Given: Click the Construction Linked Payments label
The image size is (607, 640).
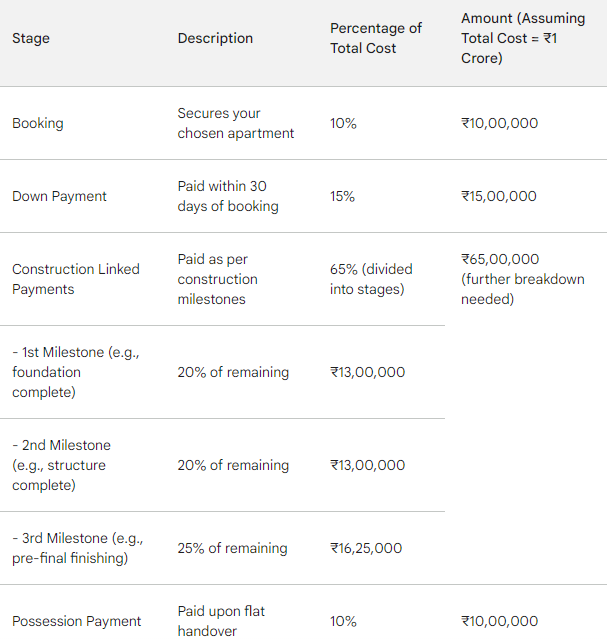Looking at the screenshot, I should click(x=76, y=279).
